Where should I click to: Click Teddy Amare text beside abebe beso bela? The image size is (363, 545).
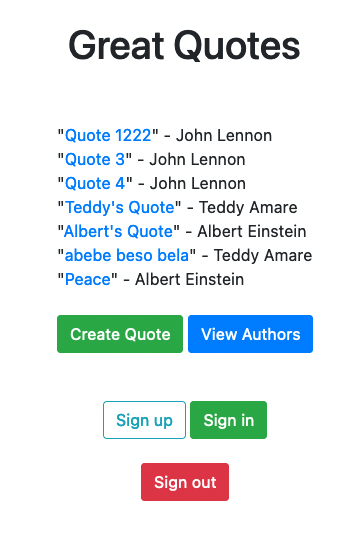[263, 255]
